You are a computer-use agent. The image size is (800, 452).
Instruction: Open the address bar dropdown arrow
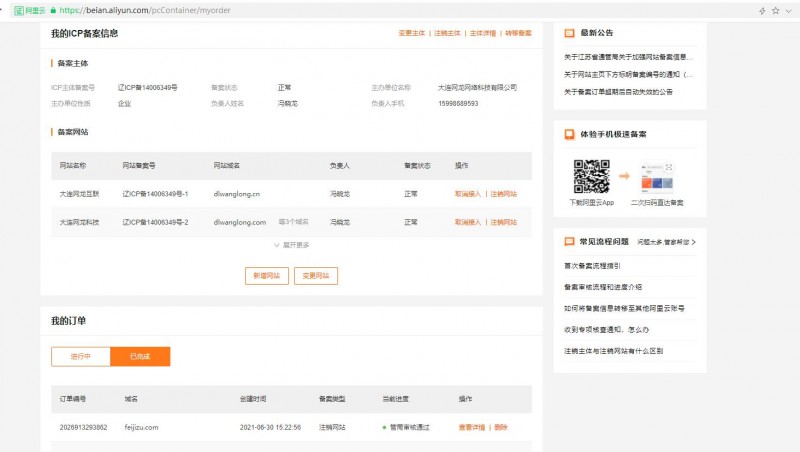coord(789,9)
